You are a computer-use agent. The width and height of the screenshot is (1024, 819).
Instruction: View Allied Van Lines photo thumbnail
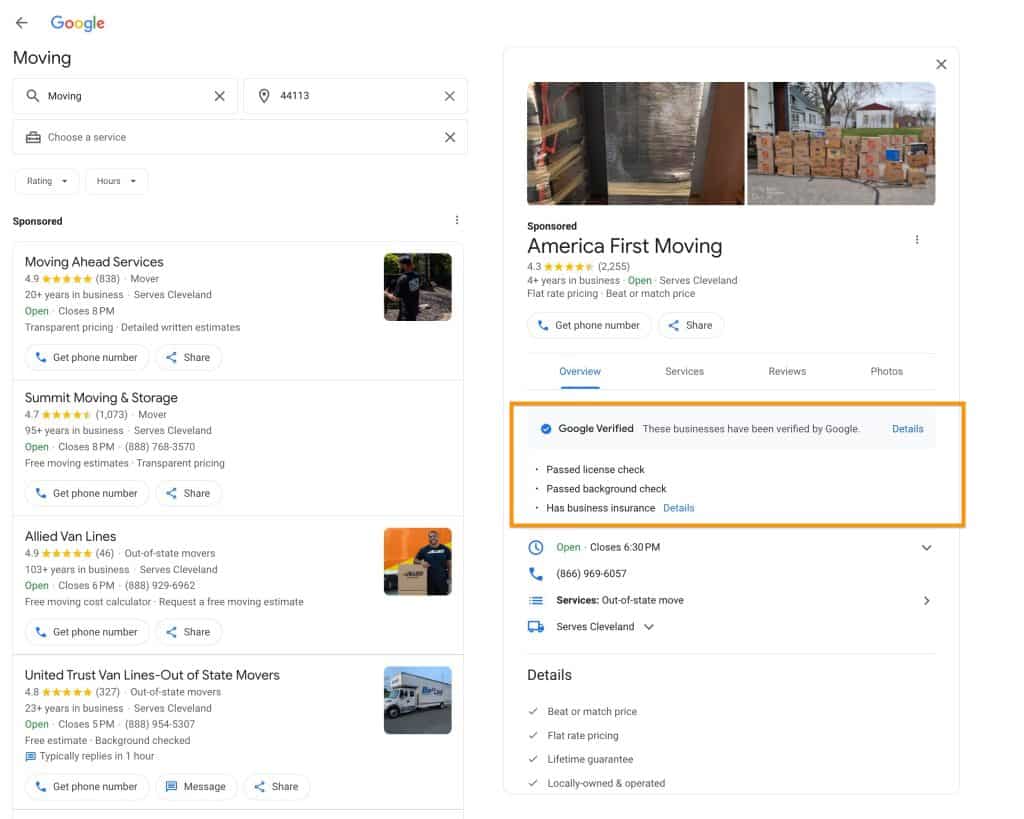tap(417, 562)
